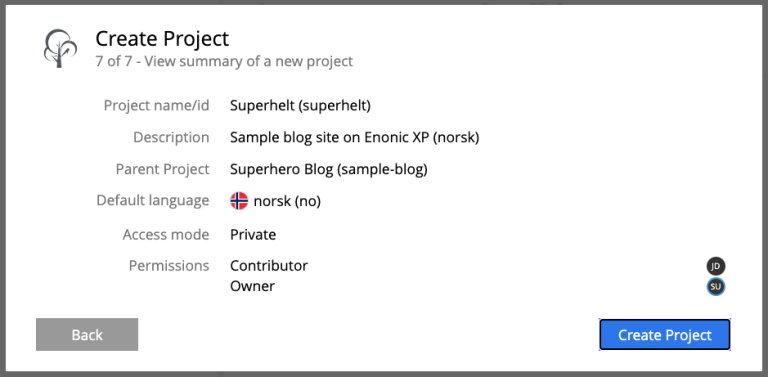Click the Create Project dialog title
Screen dimensions: 768x377
162,39
